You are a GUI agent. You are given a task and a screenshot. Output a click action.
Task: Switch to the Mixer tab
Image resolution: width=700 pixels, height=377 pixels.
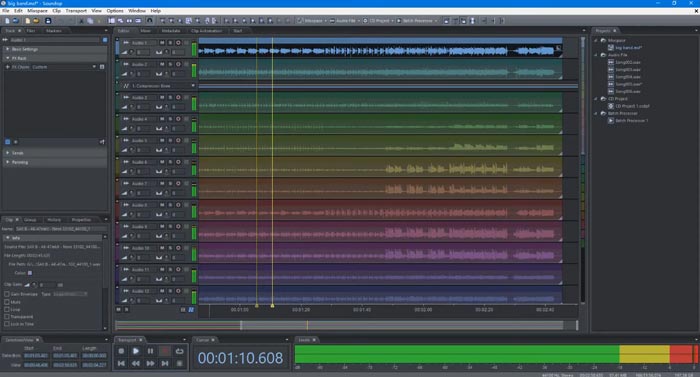point(146,31)
